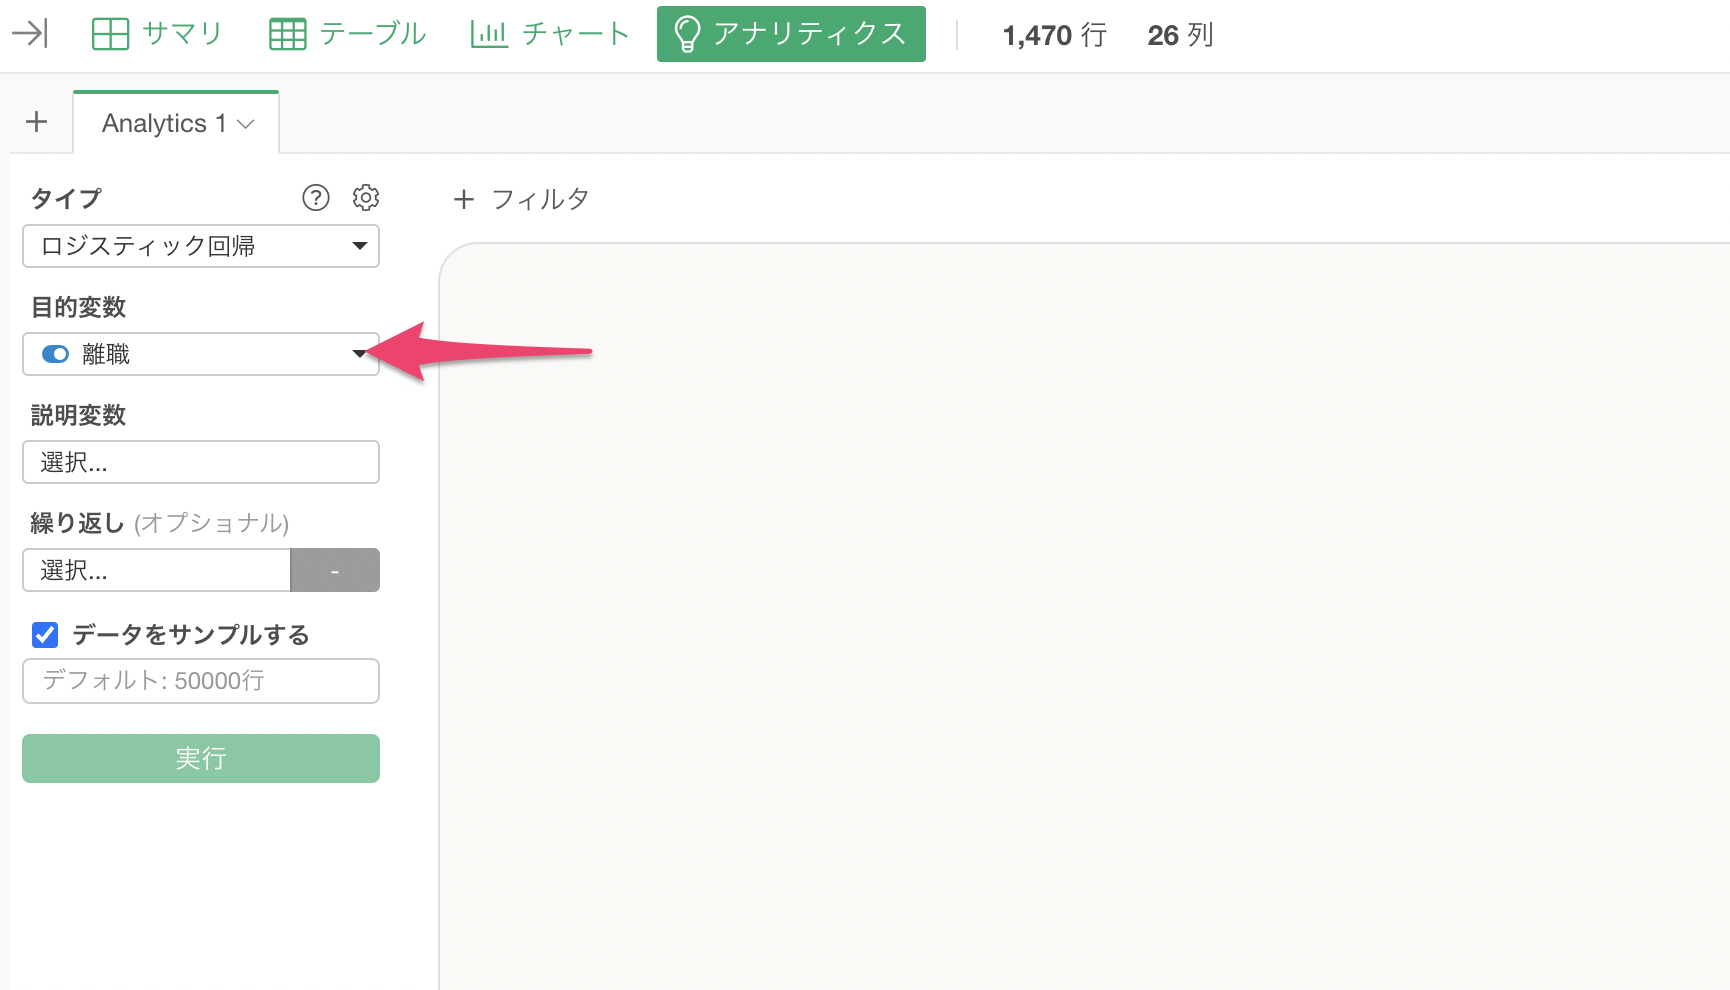Image resolution: width=1730 pixels, height=990 pixels.
Task: Open the タイプ ロジスティック回帰 dropdown
Action: tap(200, 246)
